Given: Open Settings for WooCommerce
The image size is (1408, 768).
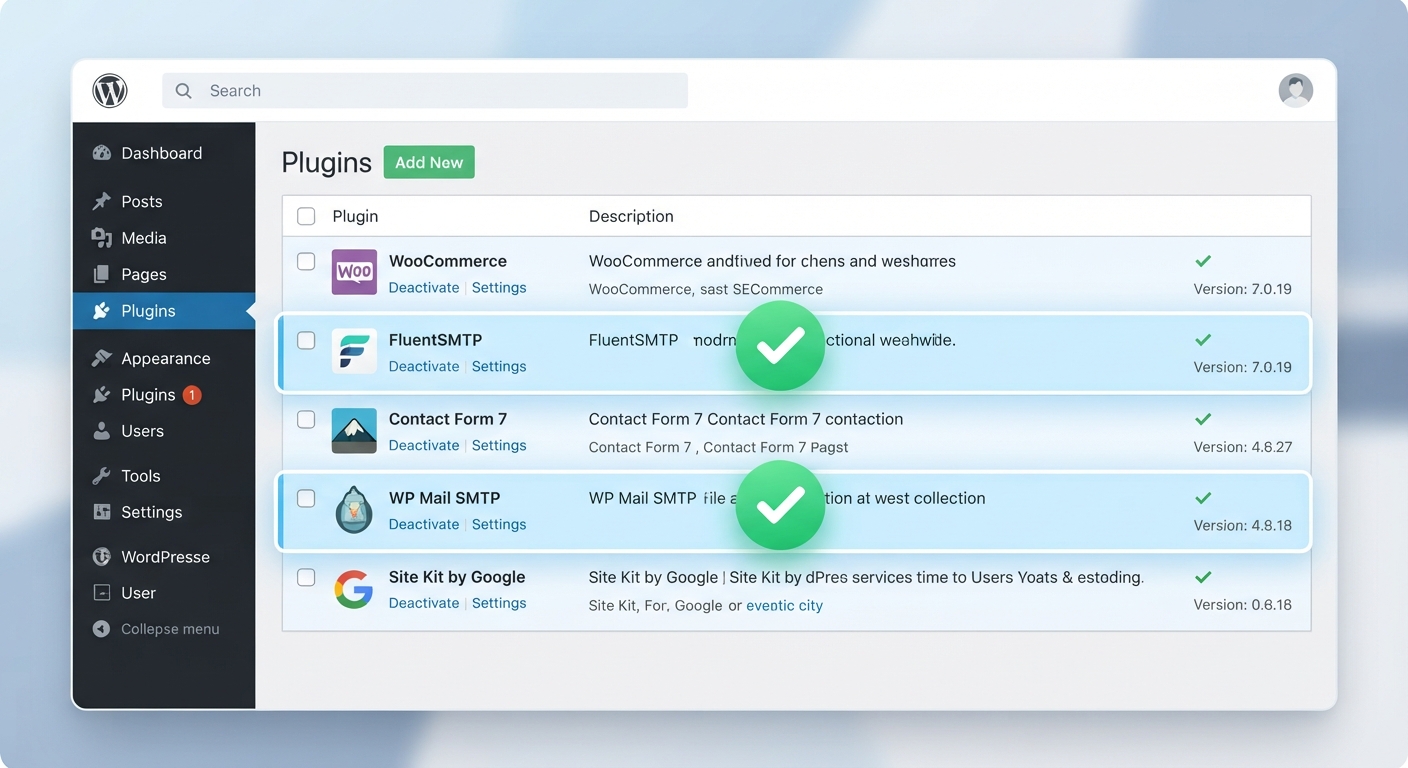Looking at the screenshot, I should coord(499,287).
